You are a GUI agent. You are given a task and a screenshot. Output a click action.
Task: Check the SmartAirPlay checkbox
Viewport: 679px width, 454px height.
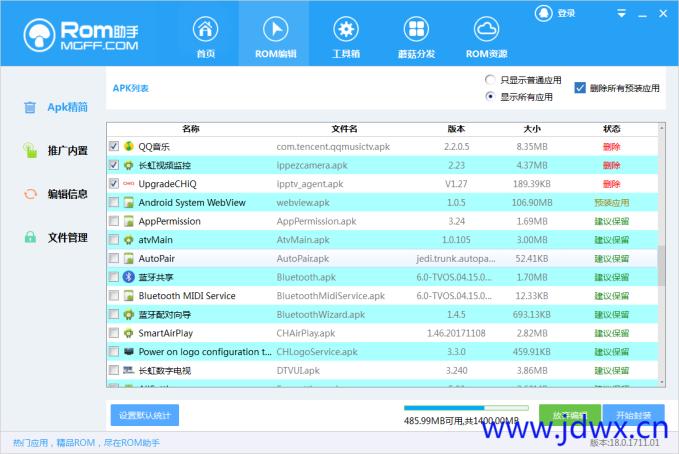click(114, 333)
